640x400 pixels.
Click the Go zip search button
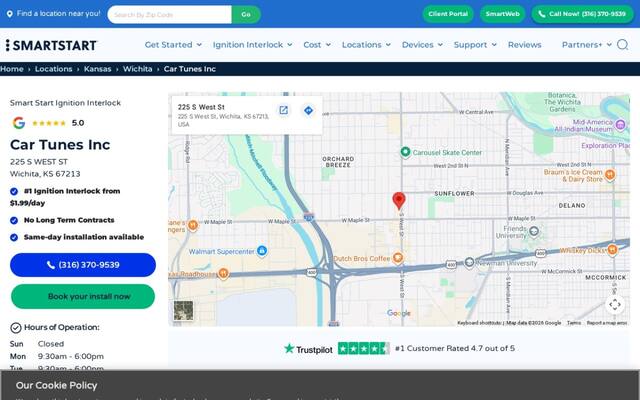(246, 14)
